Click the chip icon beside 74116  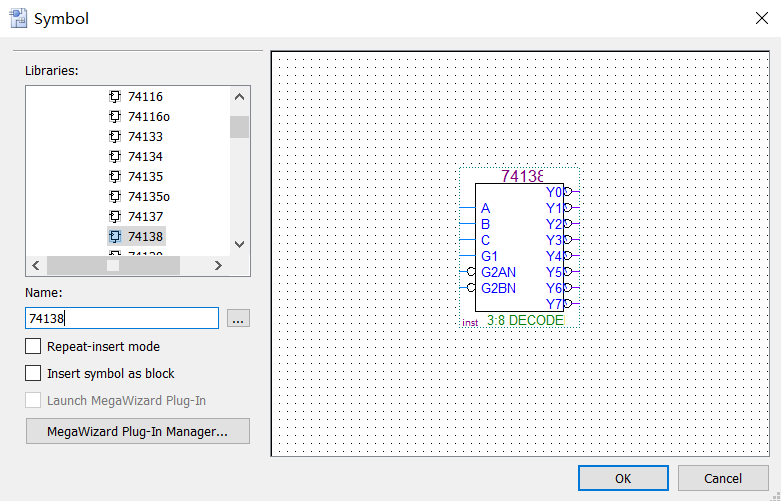click(115, 97)
